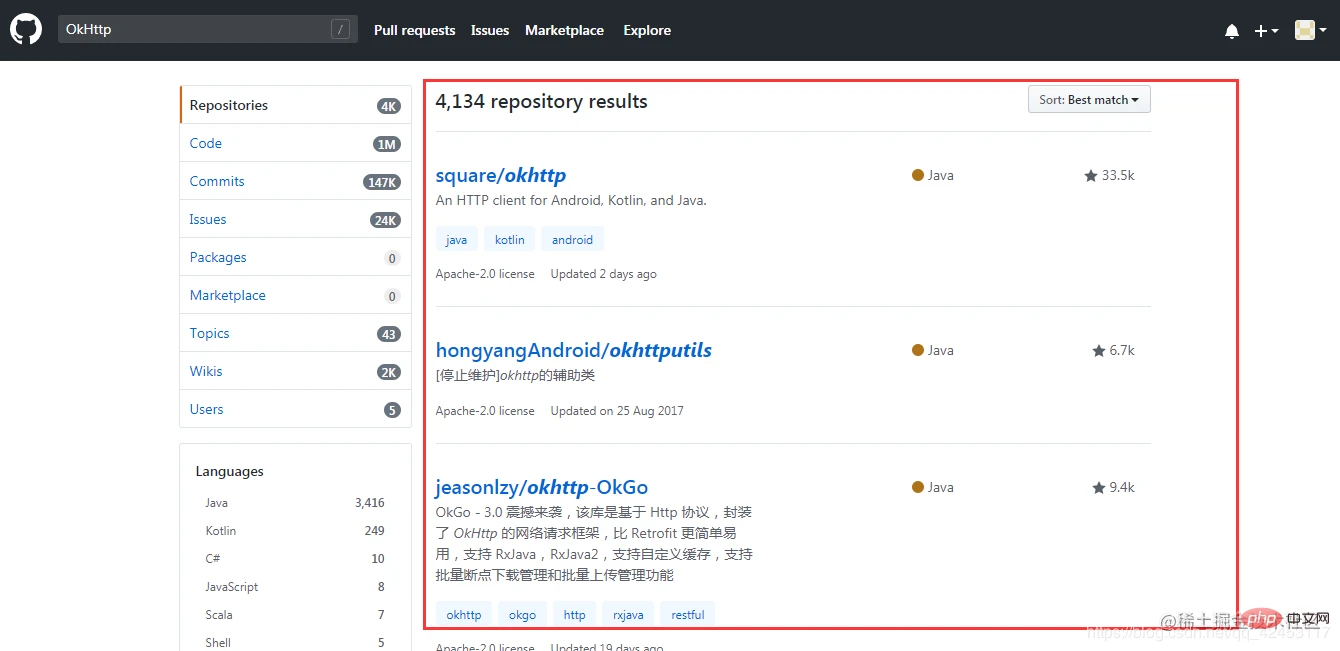Select the Code results filter
The width and height of the screenshot is (1340, 651).
pyautogui.click(x=206, y=144)
